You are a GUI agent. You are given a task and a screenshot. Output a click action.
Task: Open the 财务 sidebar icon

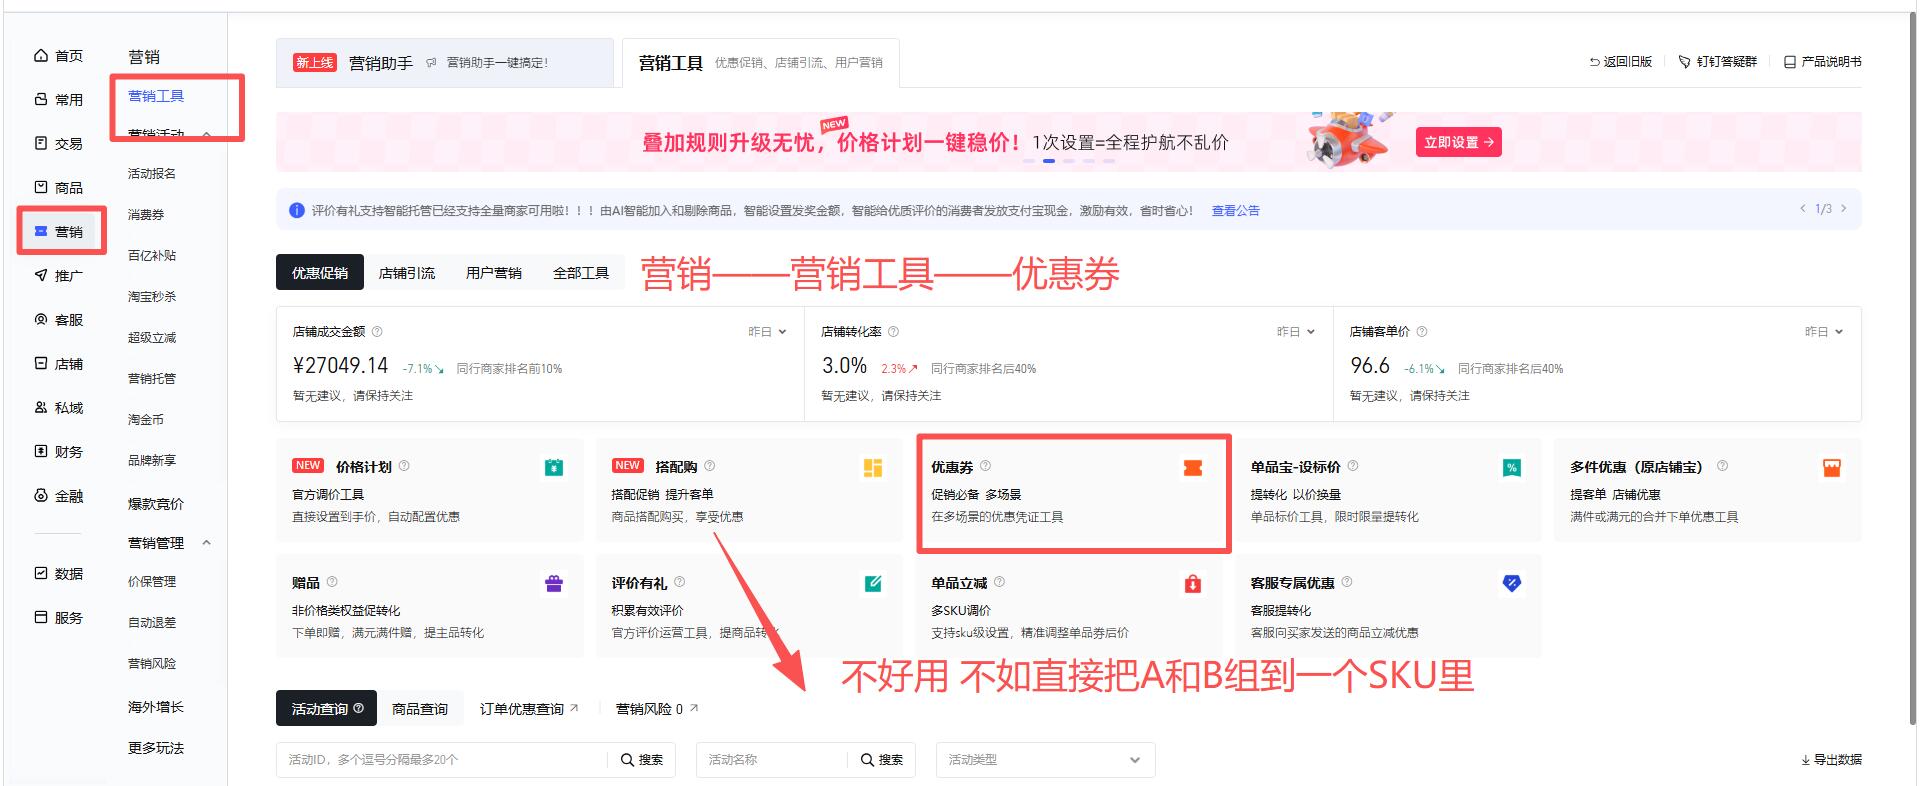(41, 452)
